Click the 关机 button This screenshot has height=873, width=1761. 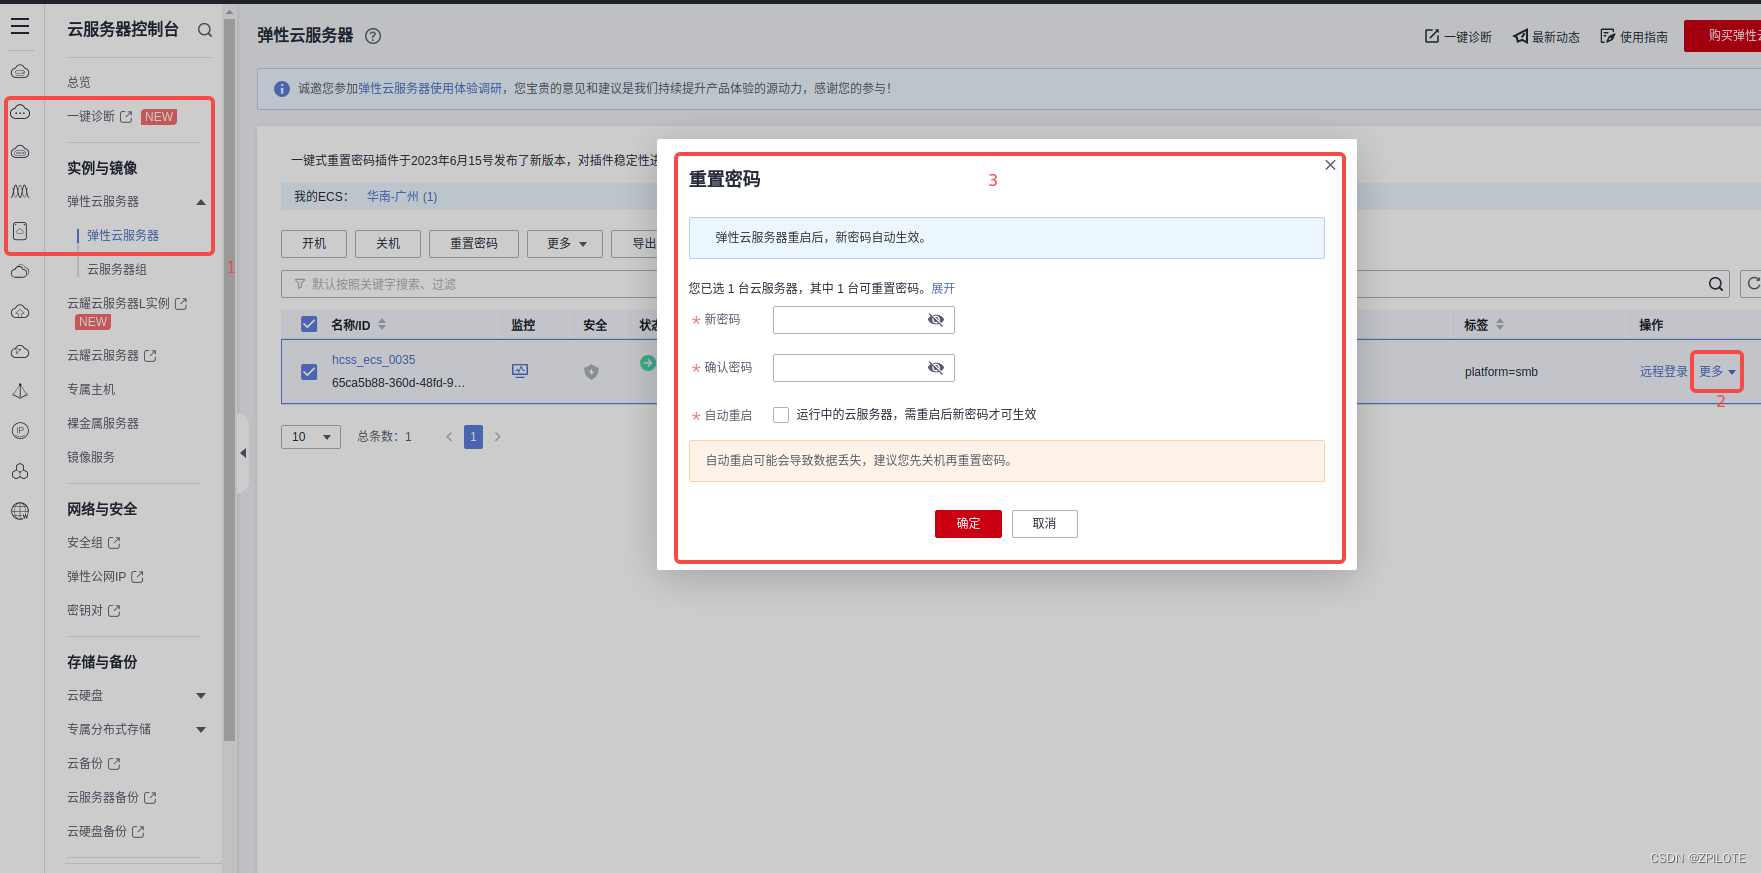pos(388,244)
